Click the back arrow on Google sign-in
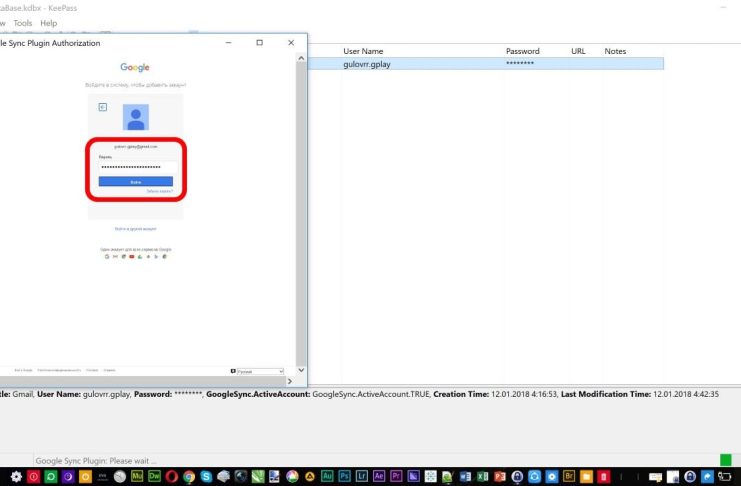Image resolution: width=741 pixels, height=486 pixels. click(x=103, y=107)
